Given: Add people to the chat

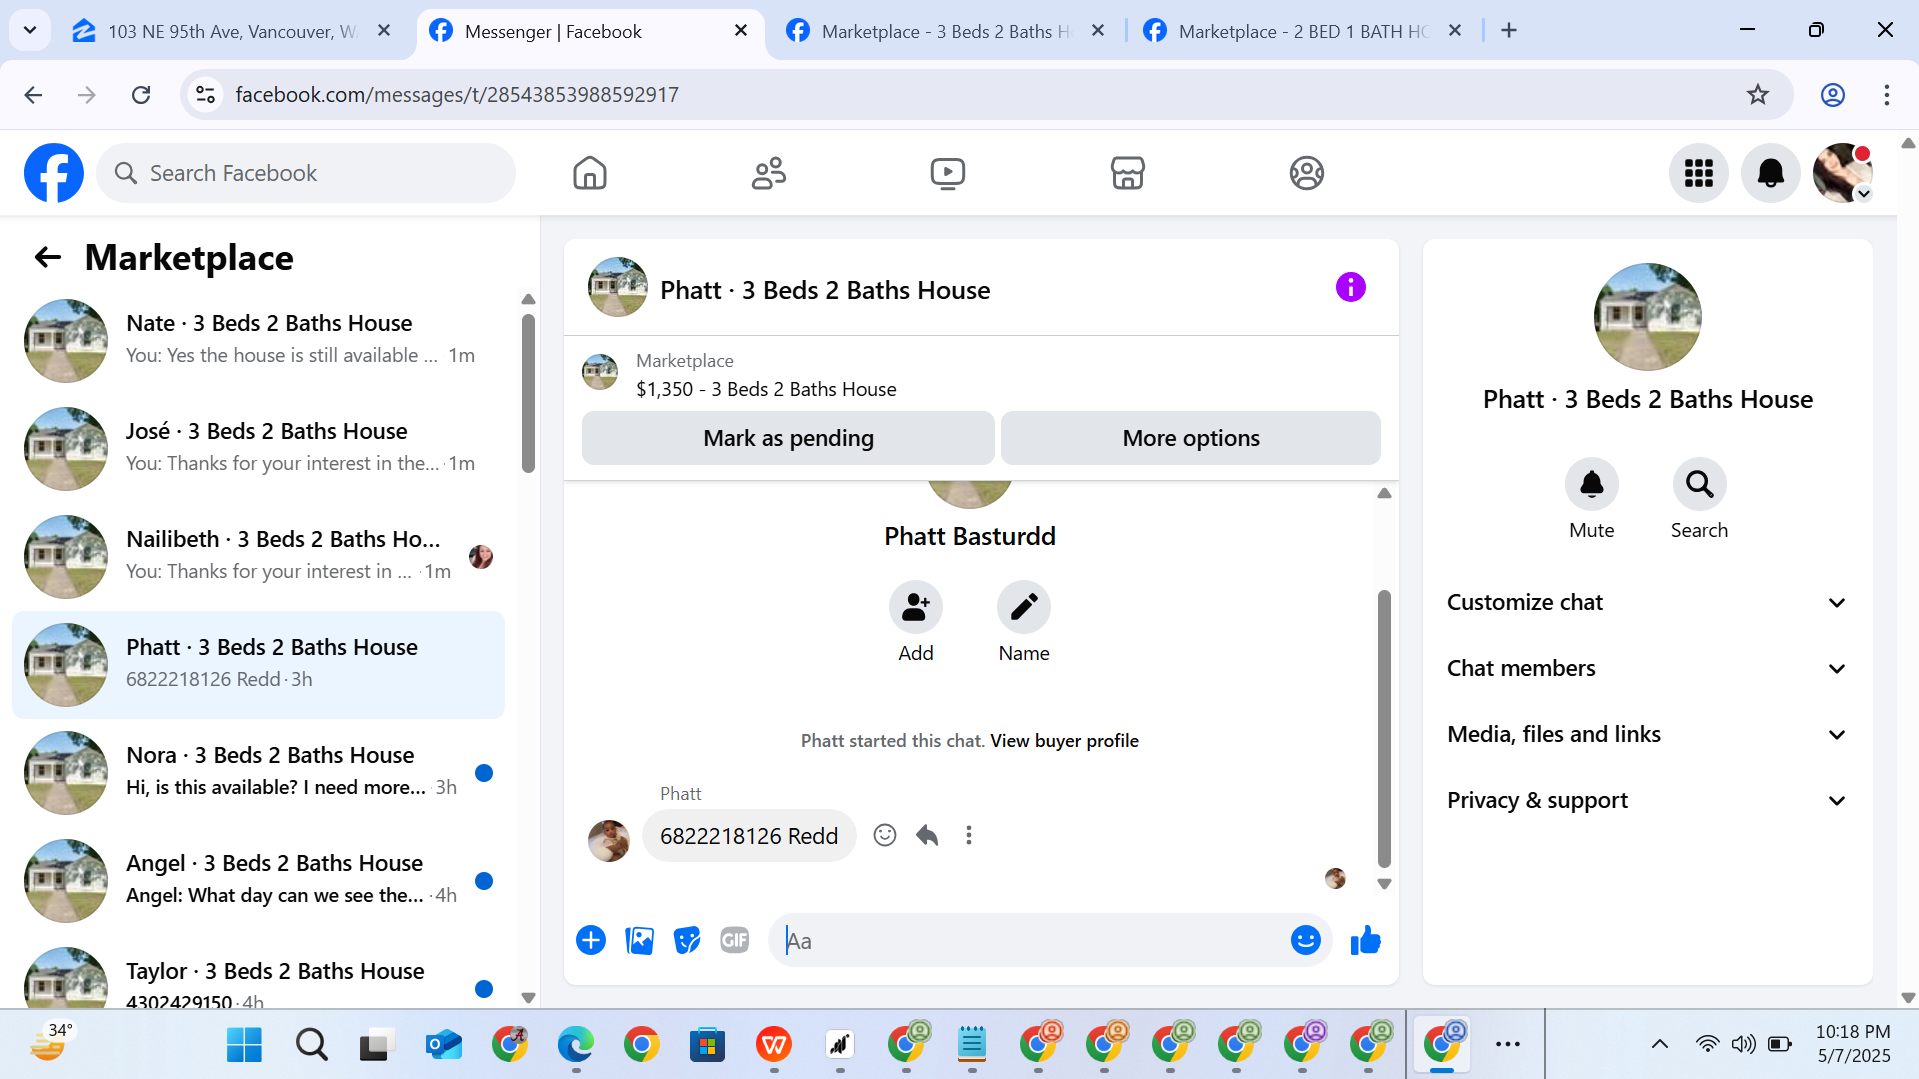Looking at the screenshot, I should click(915, 607).
